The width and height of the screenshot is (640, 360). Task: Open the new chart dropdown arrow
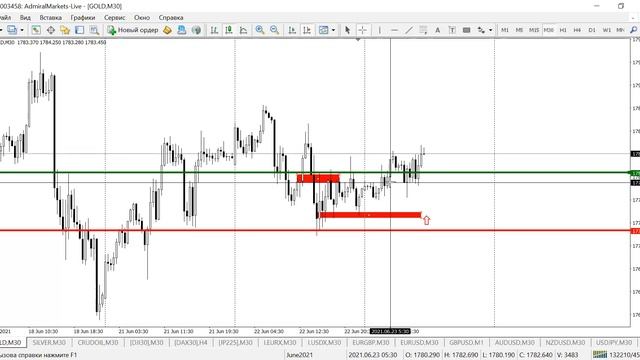[22, 30]
